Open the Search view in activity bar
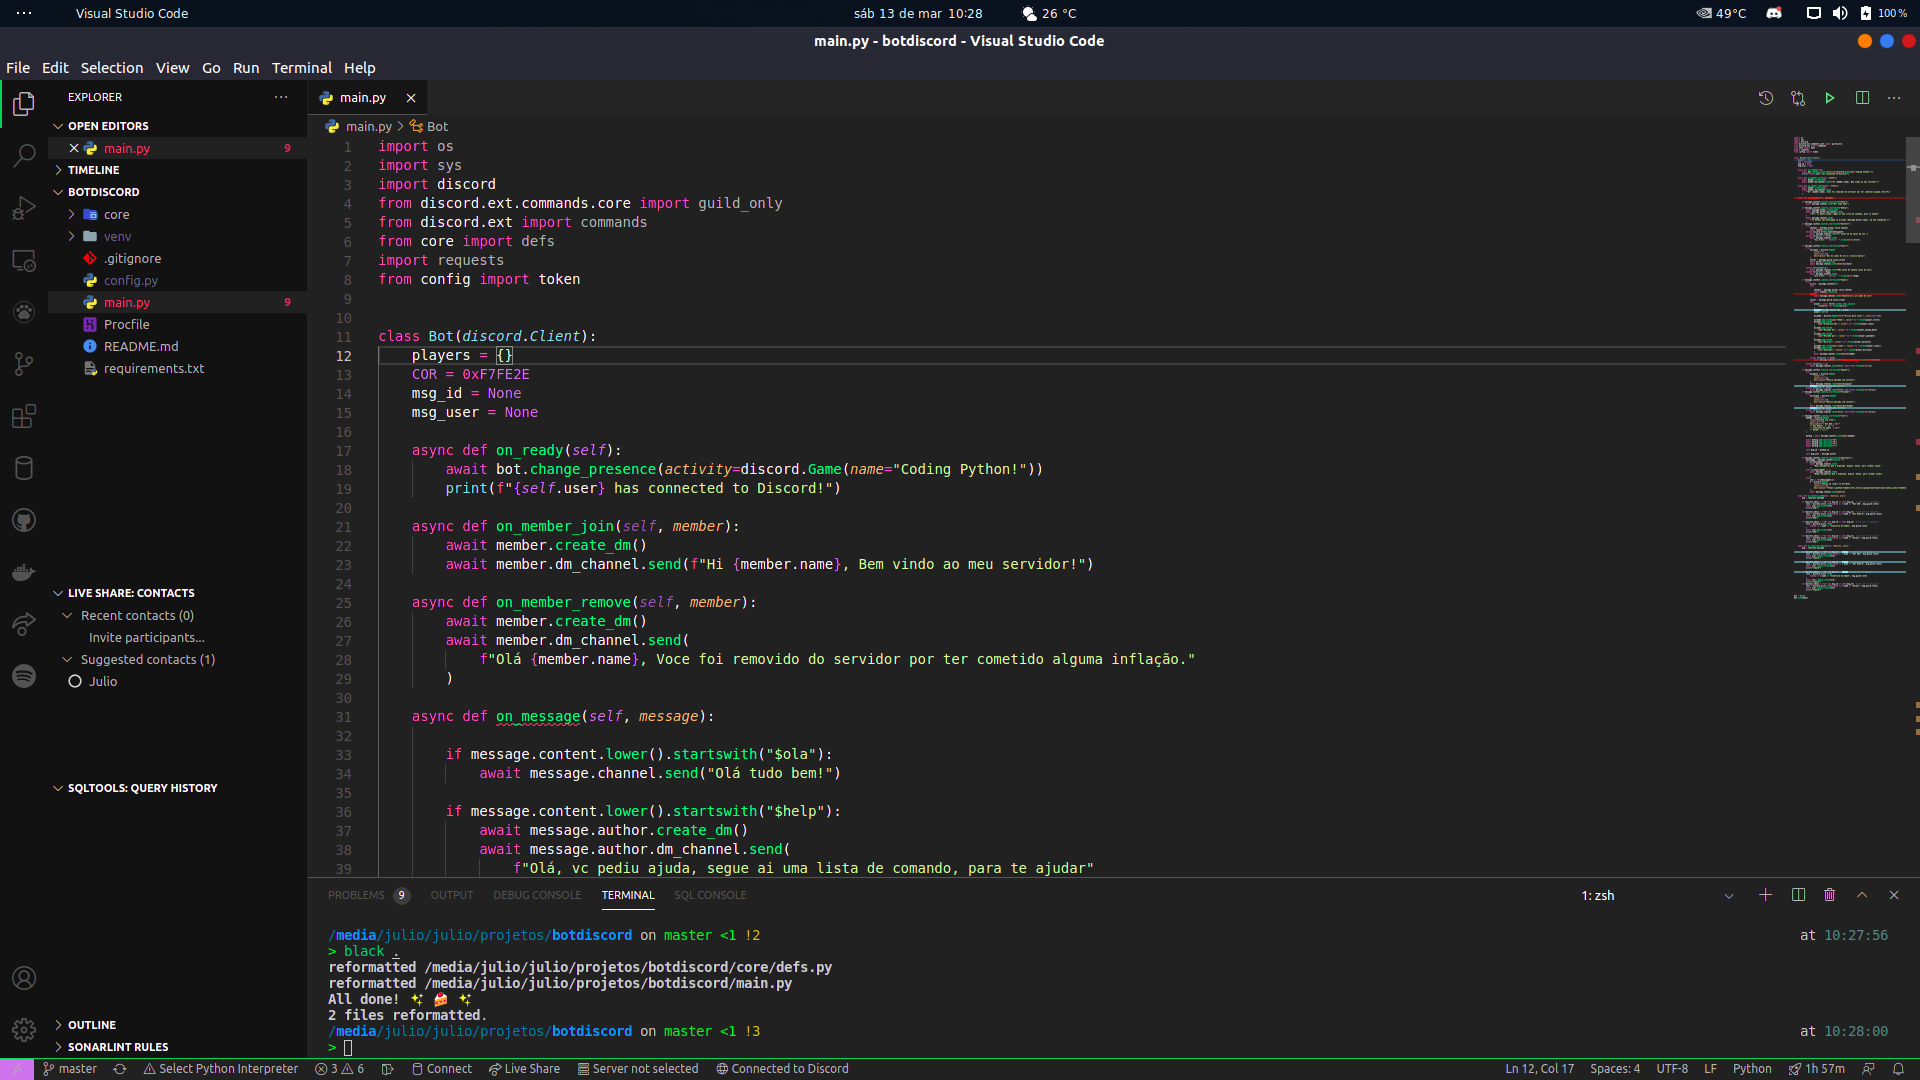The image size is (1920, 1080). (x=24, y=156)
